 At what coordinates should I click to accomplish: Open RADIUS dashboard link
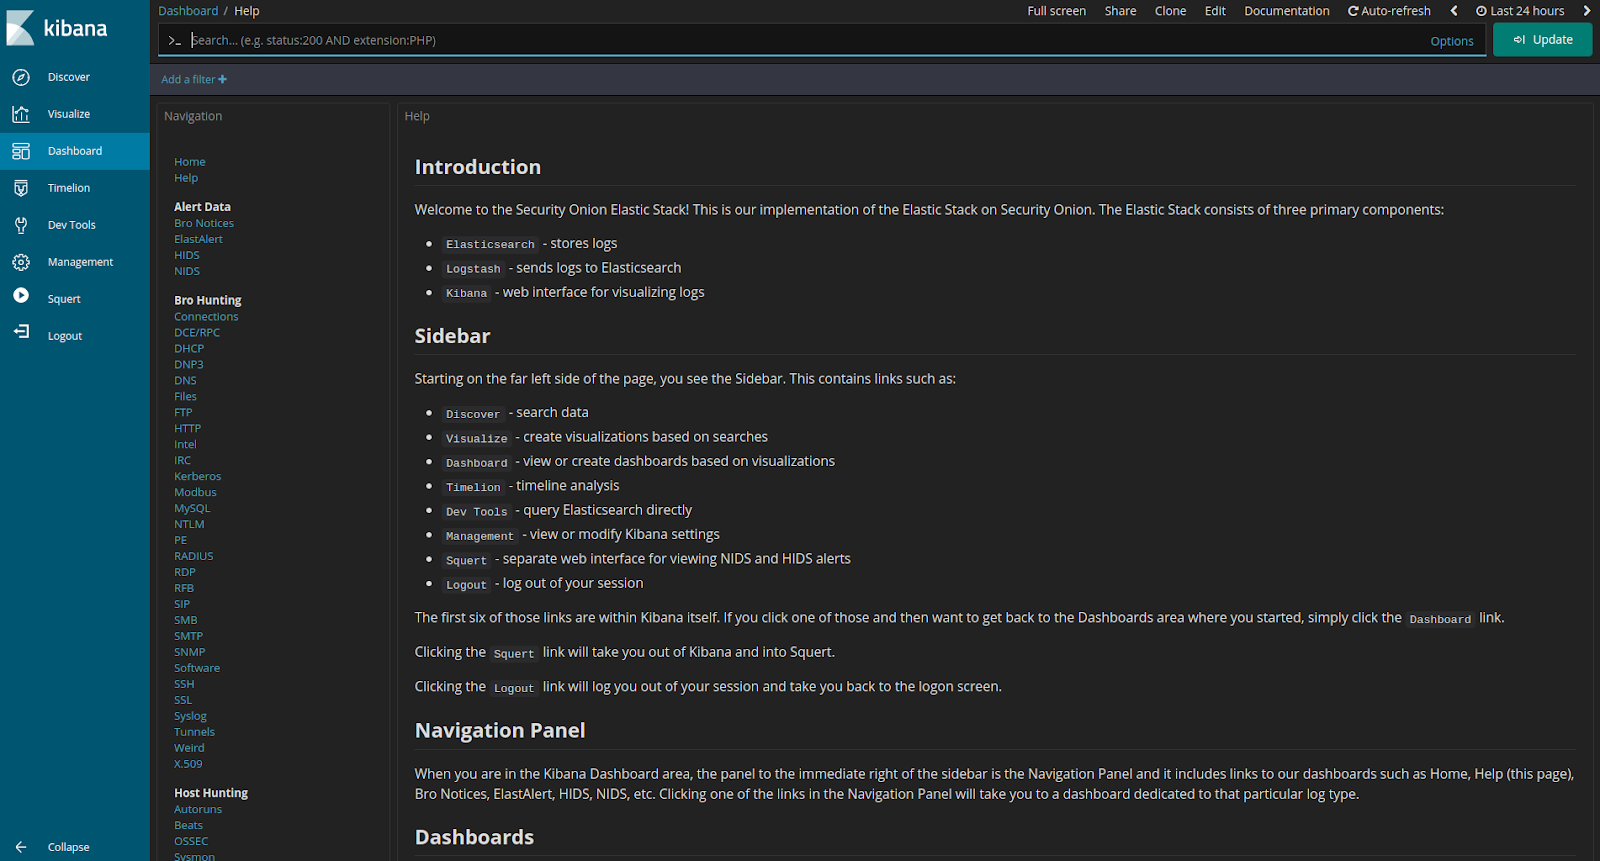coord(194,557)
